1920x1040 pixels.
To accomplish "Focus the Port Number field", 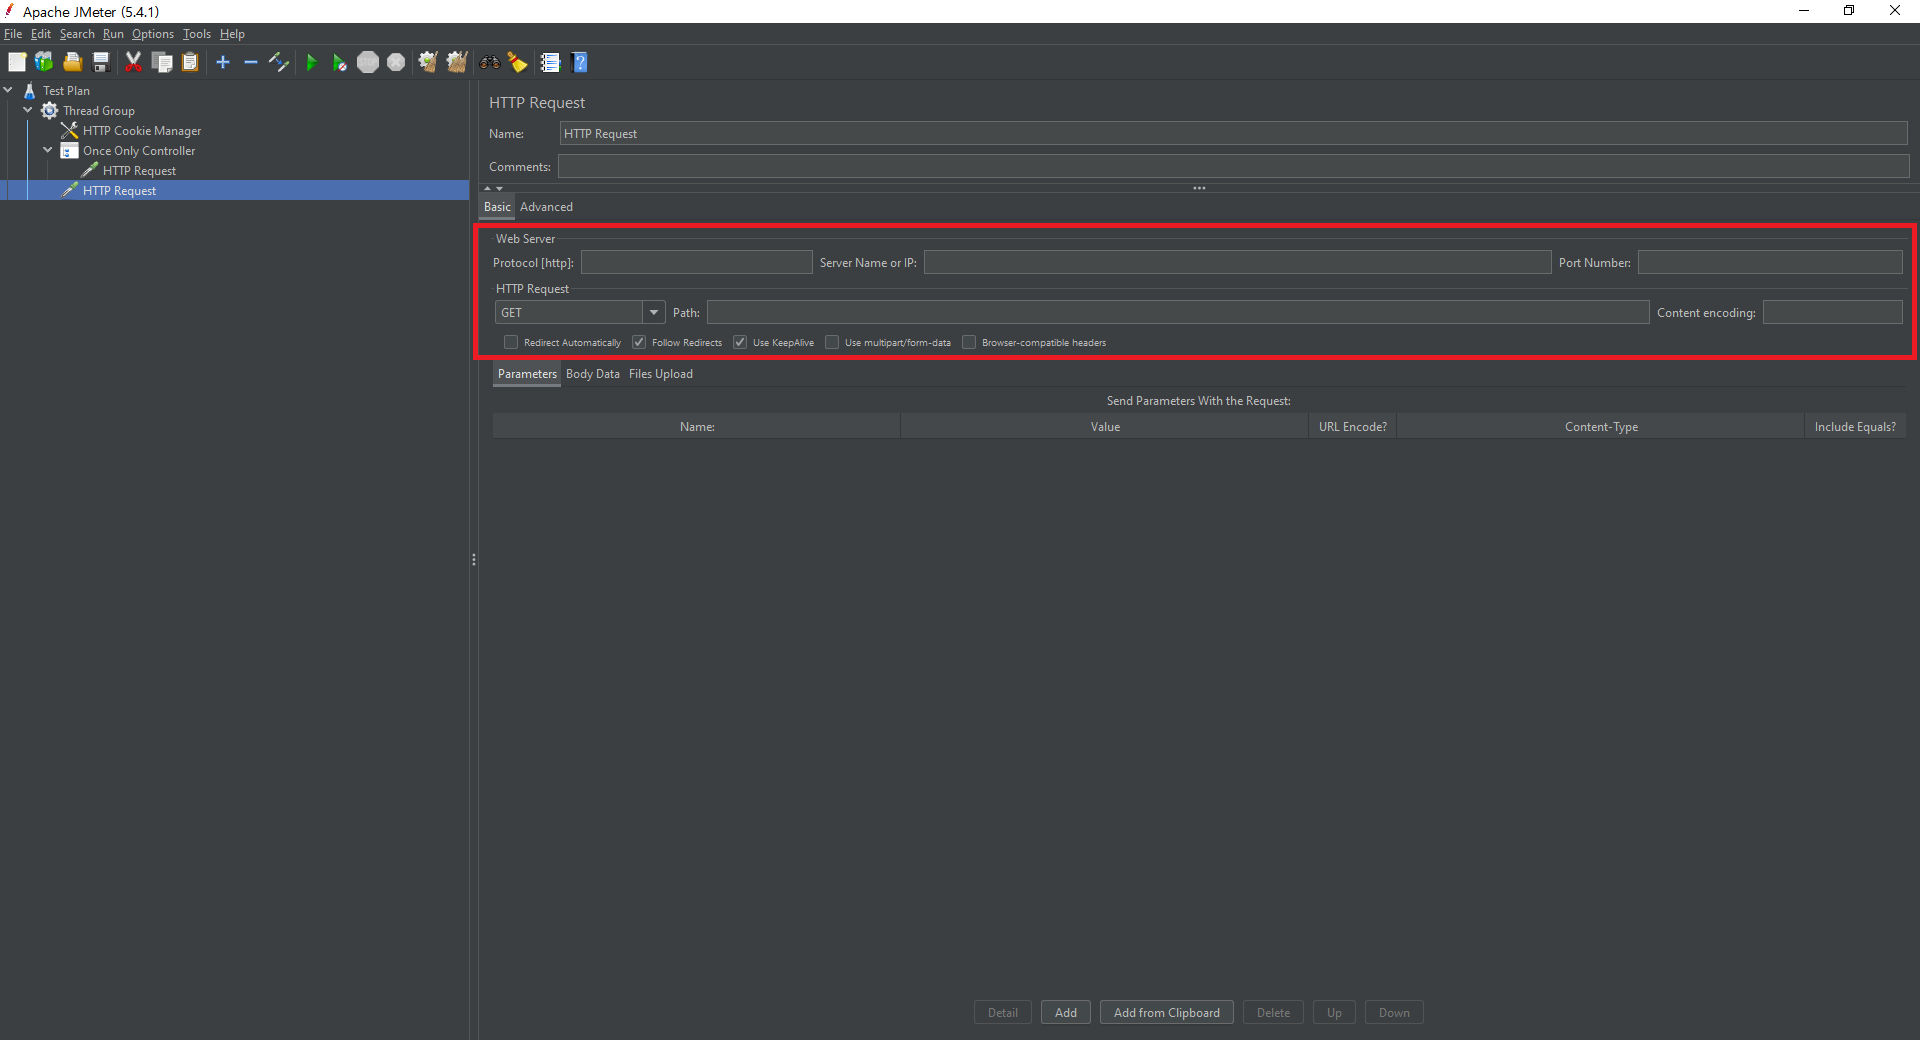I will coord(1770,262).
